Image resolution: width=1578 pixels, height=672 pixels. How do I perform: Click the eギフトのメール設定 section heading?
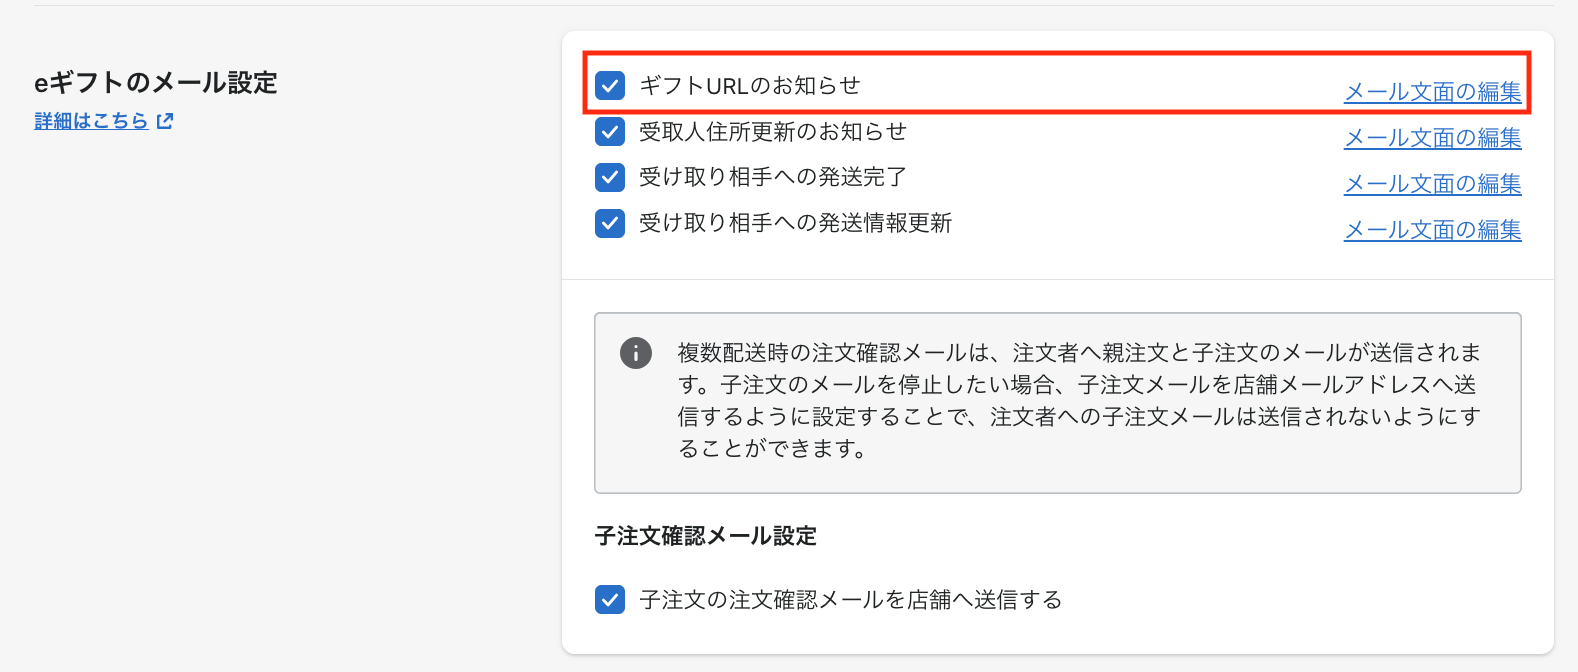(x=156, y=82)
